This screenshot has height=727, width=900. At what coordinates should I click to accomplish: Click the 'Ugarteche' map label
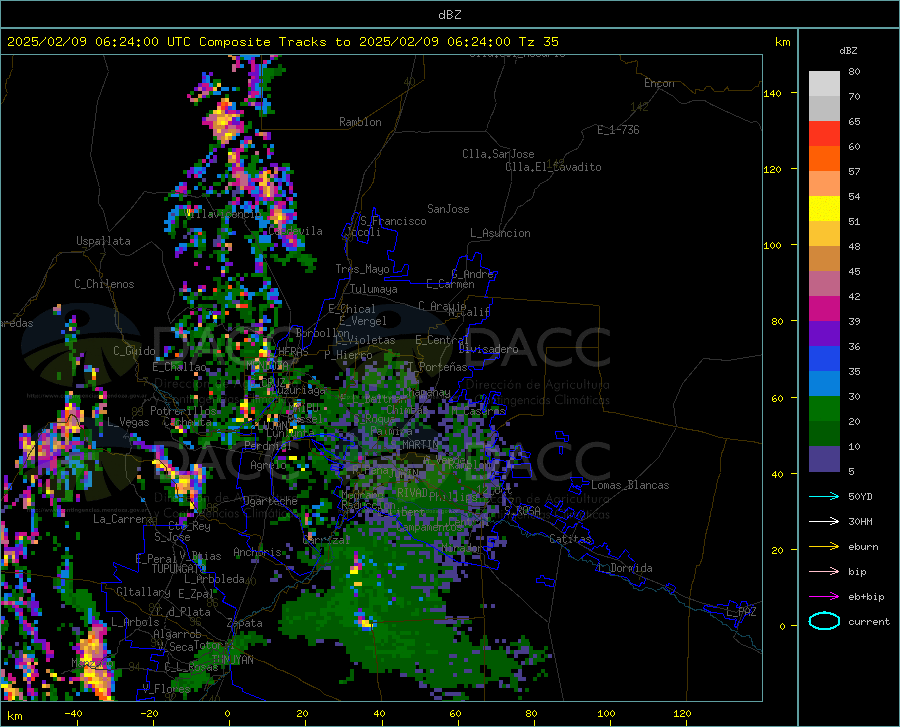click(270, 501)
